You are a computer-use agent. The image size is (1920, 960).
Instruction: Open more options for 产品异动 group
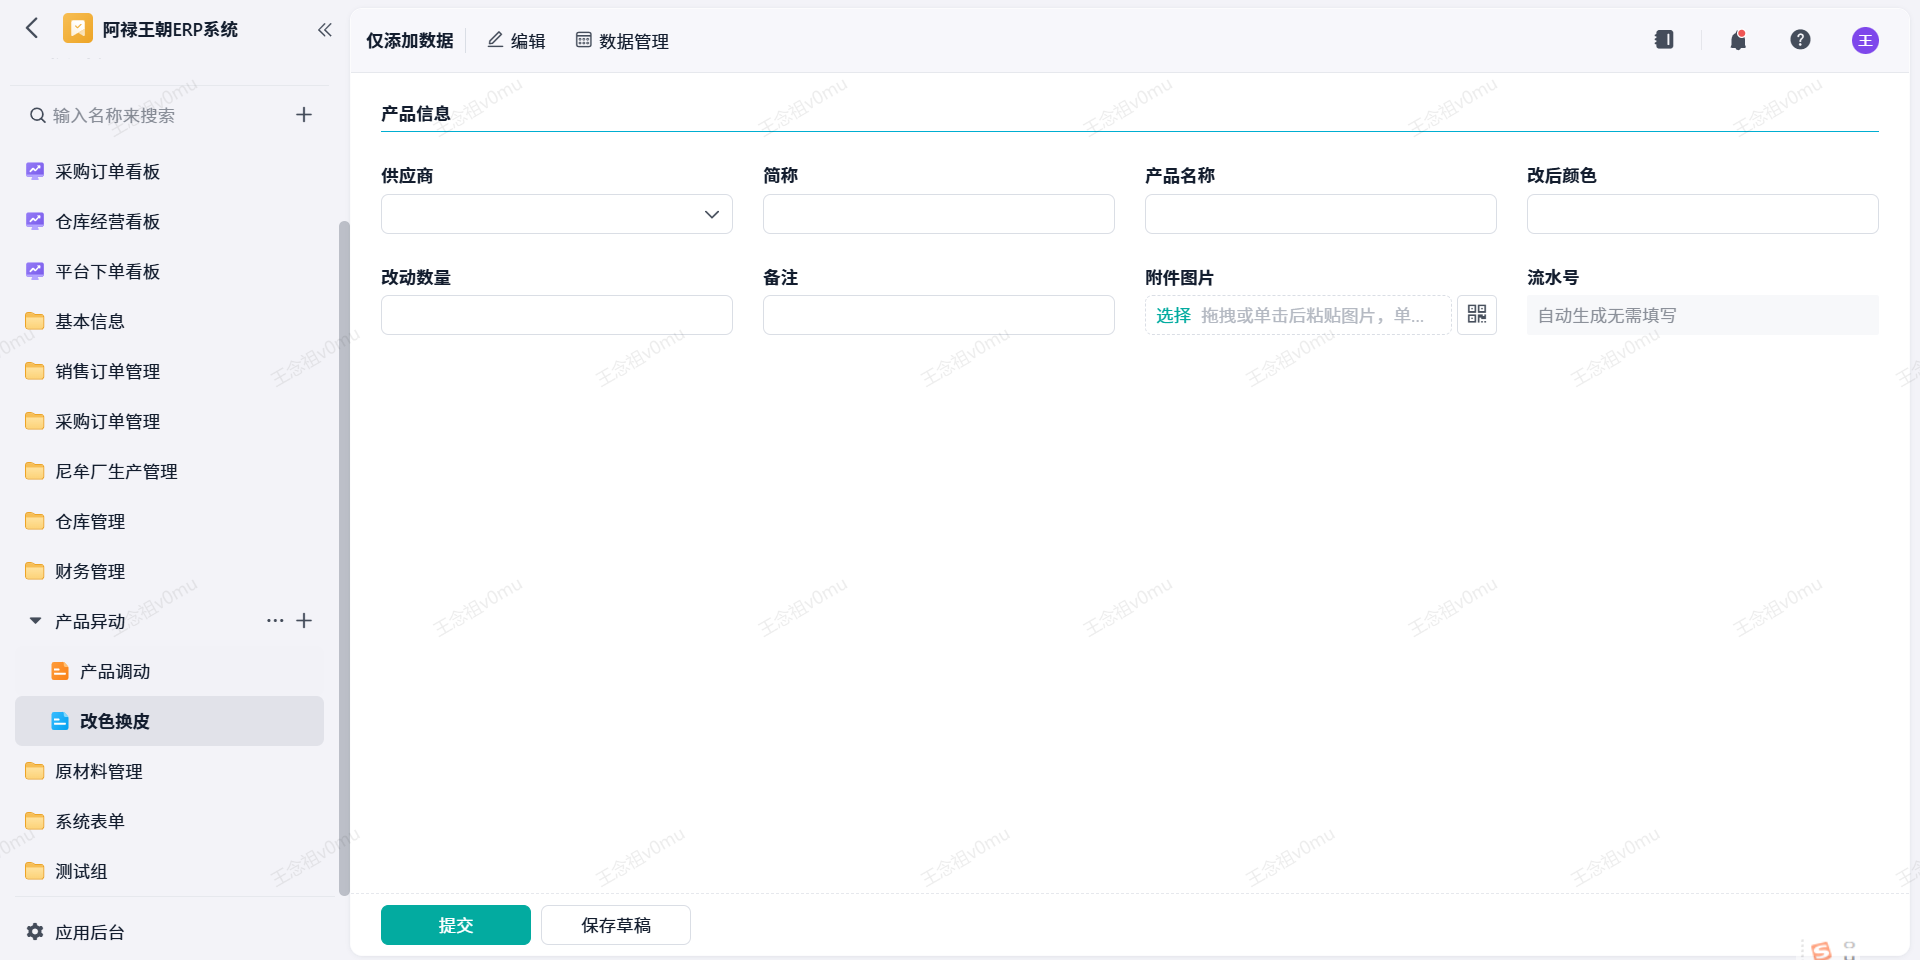[x=275, y=621]
